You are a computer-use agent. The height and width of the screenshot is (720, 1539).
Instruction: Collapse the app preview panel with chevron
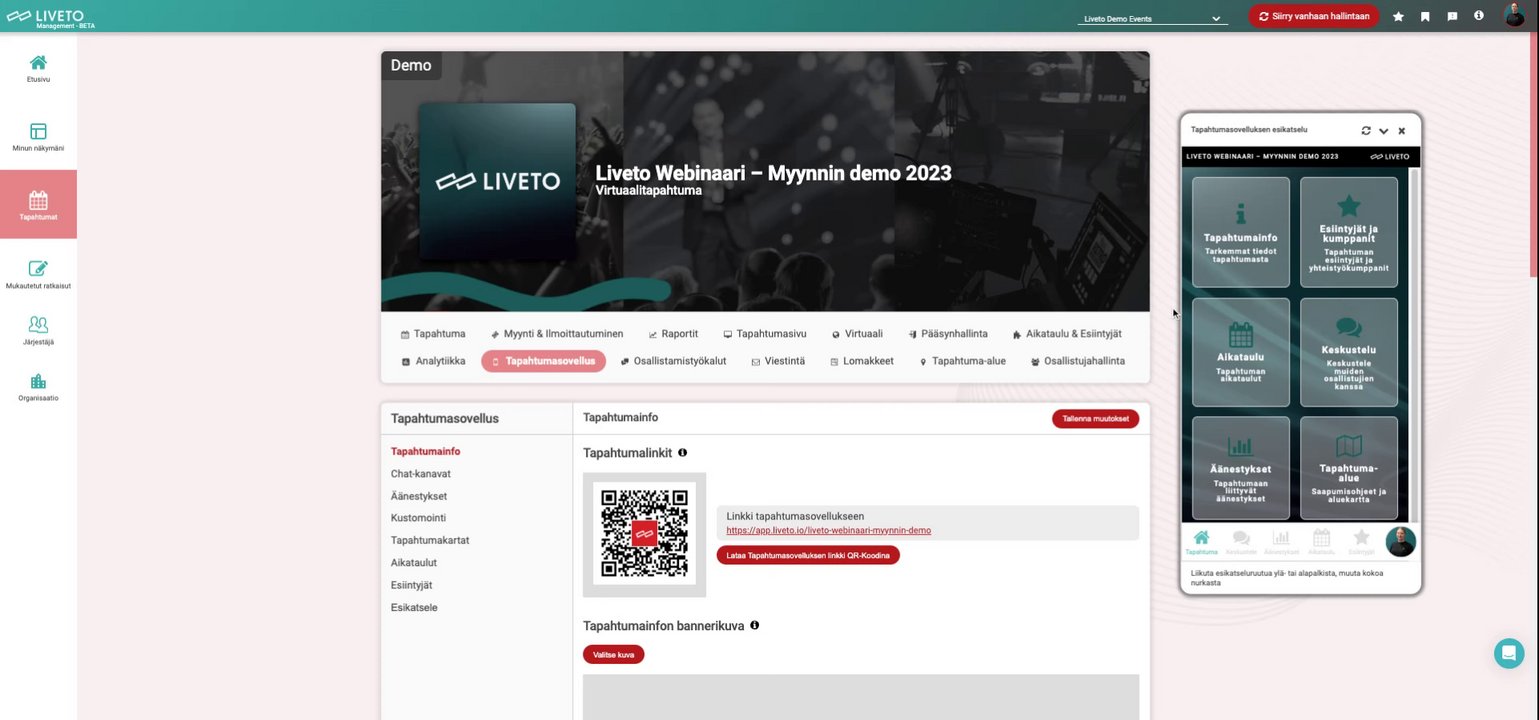[1384, 131]
